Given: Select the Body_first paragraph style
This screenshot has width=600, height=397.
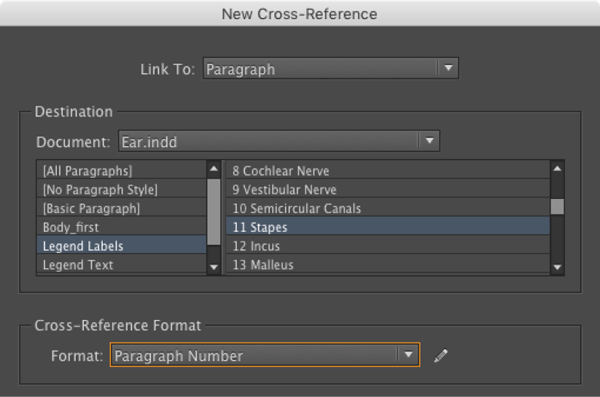Looking at the screenshot, I should coord(122,227).
